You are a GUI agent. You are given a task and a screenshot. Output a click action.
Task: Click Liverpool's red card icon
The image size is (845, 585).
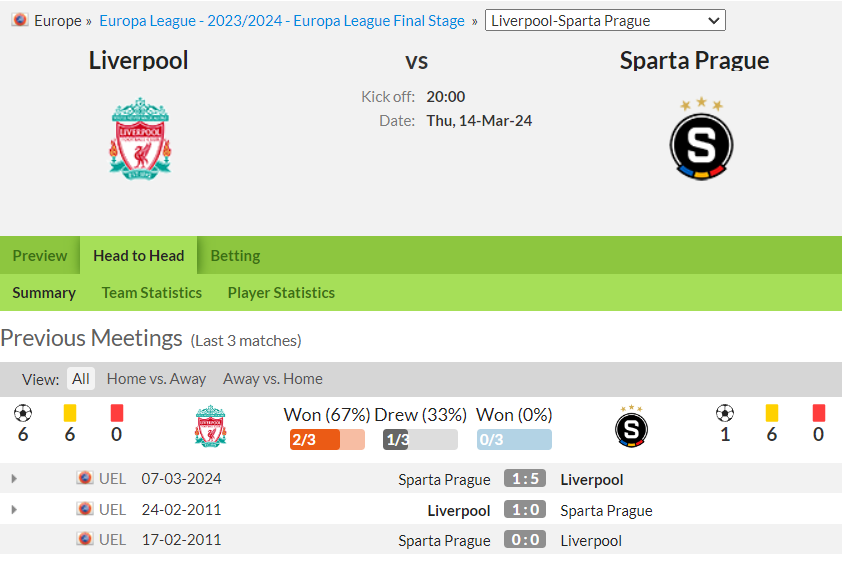(x=117, y=413)
